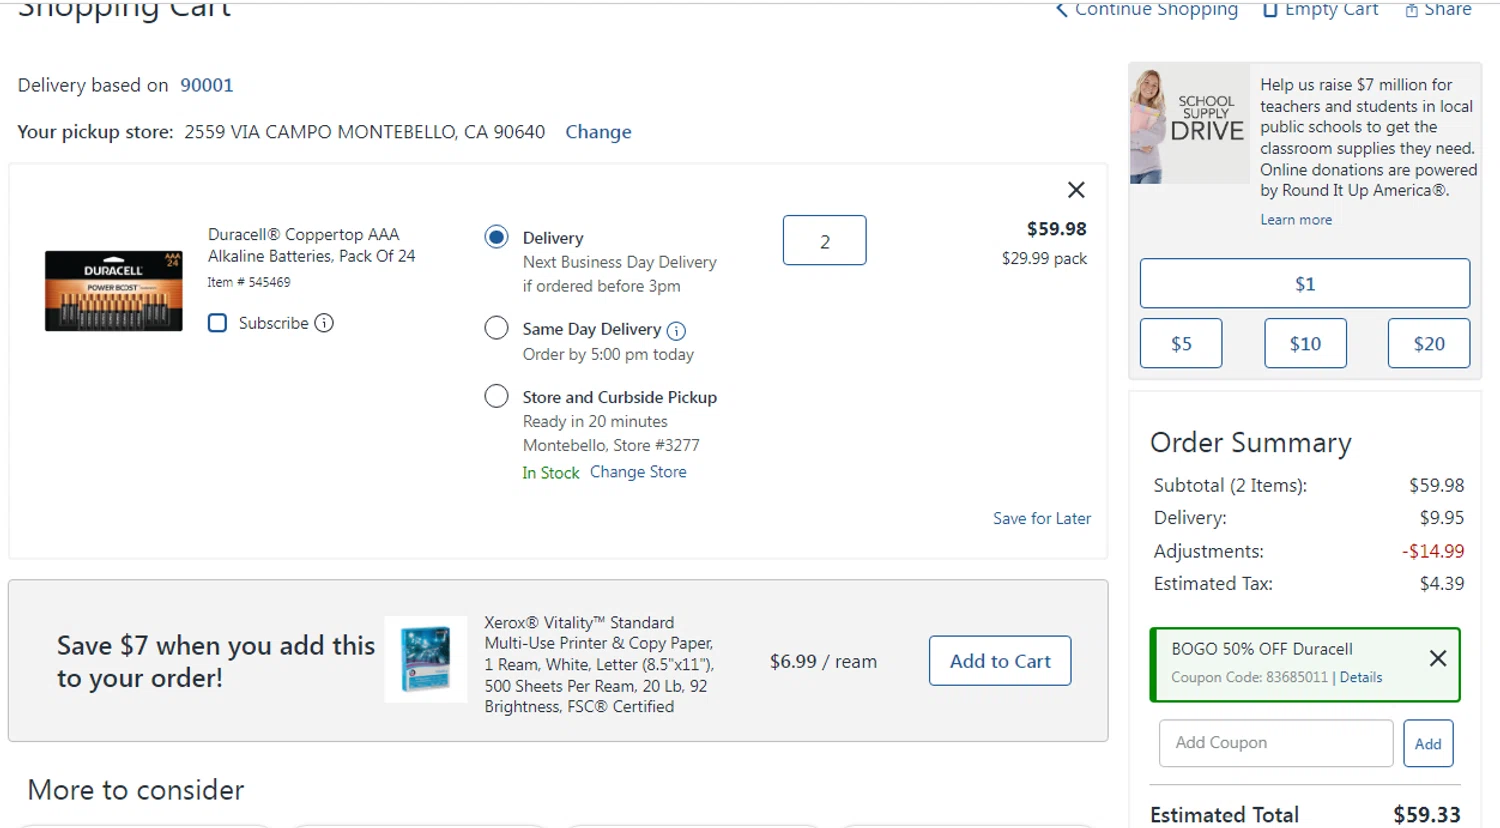Click the School Supply Drive banner image

[1190, 125]
